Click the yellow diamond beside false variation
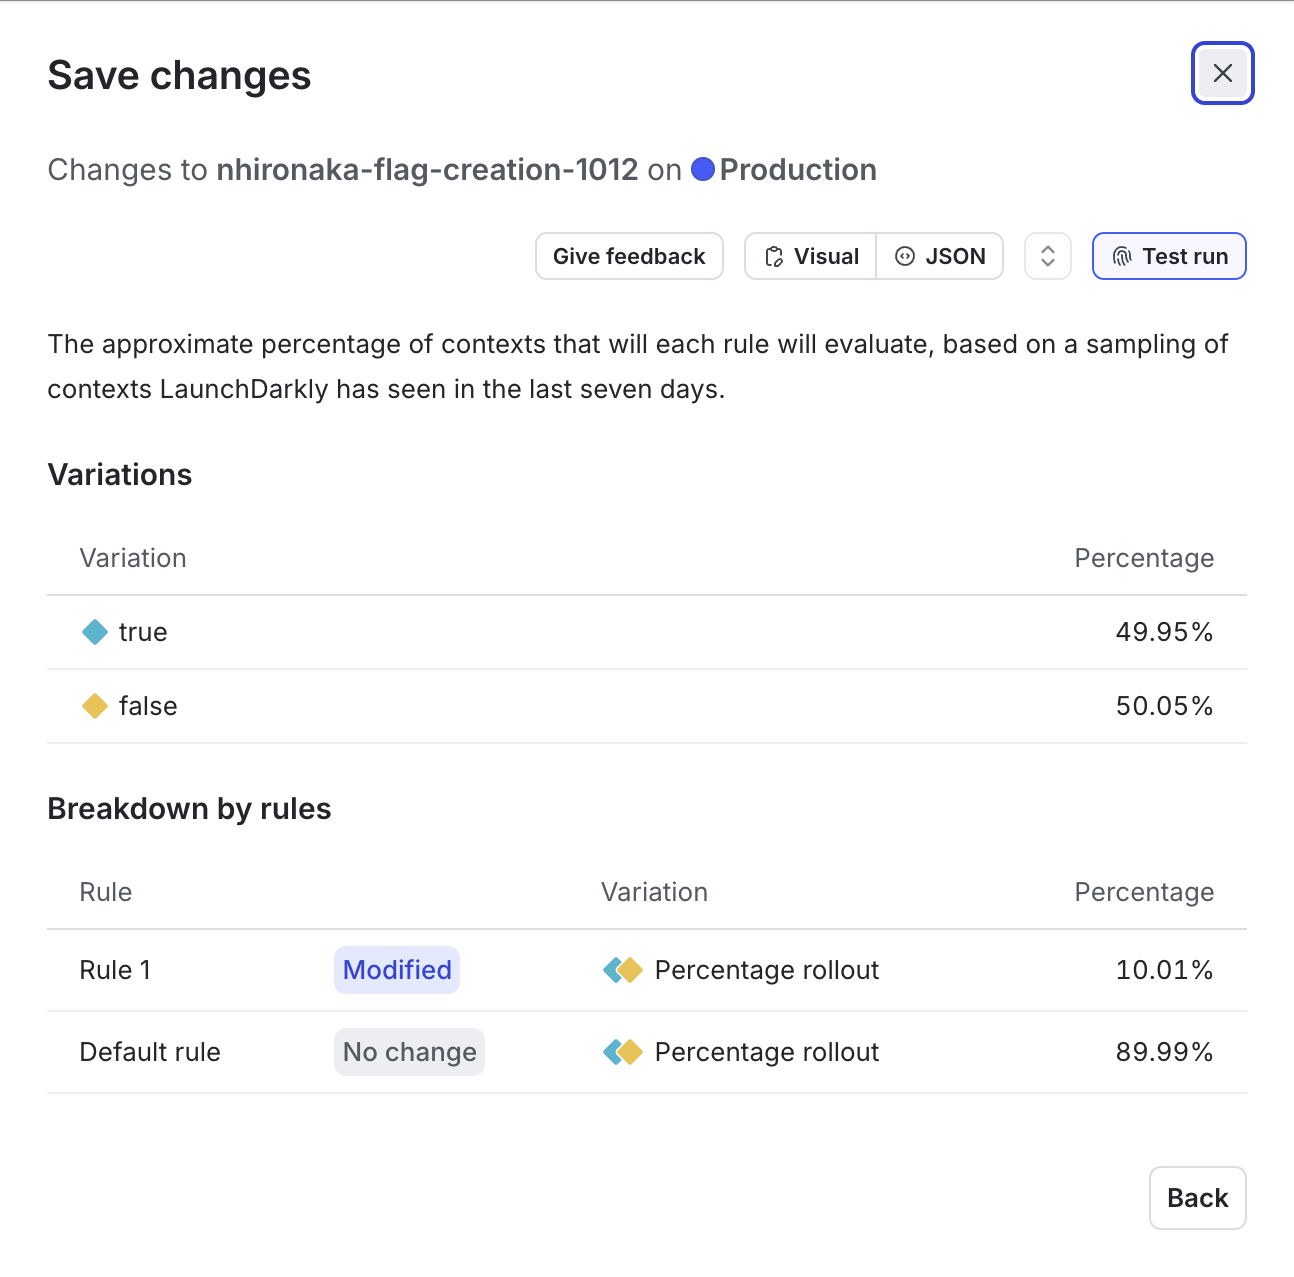 pyautogui.click(x=94, y=706)
